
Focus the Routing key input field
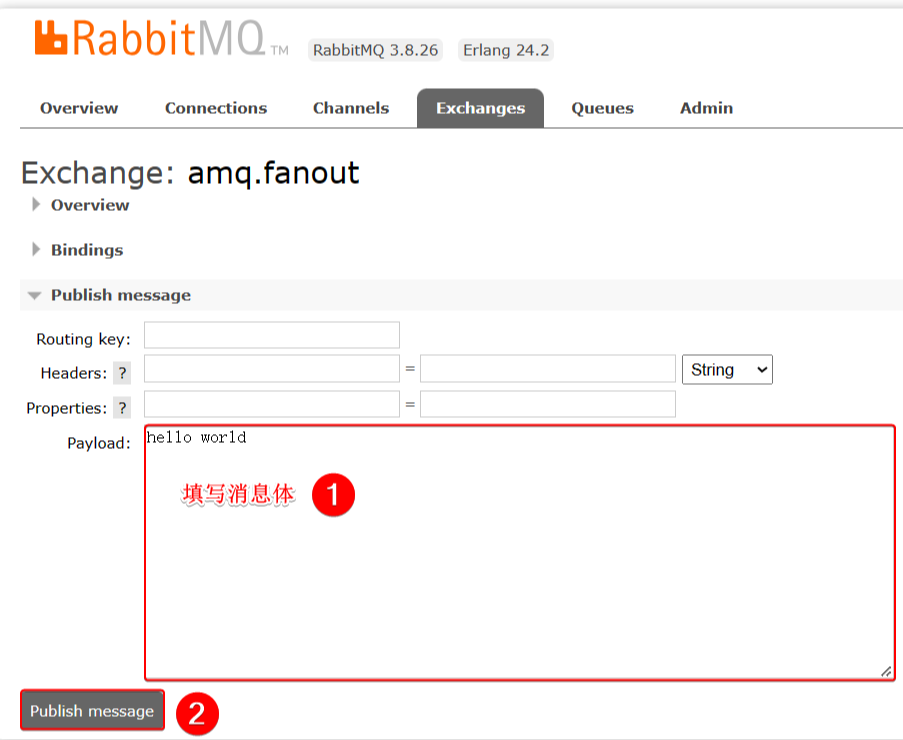[x=272, y=335]
